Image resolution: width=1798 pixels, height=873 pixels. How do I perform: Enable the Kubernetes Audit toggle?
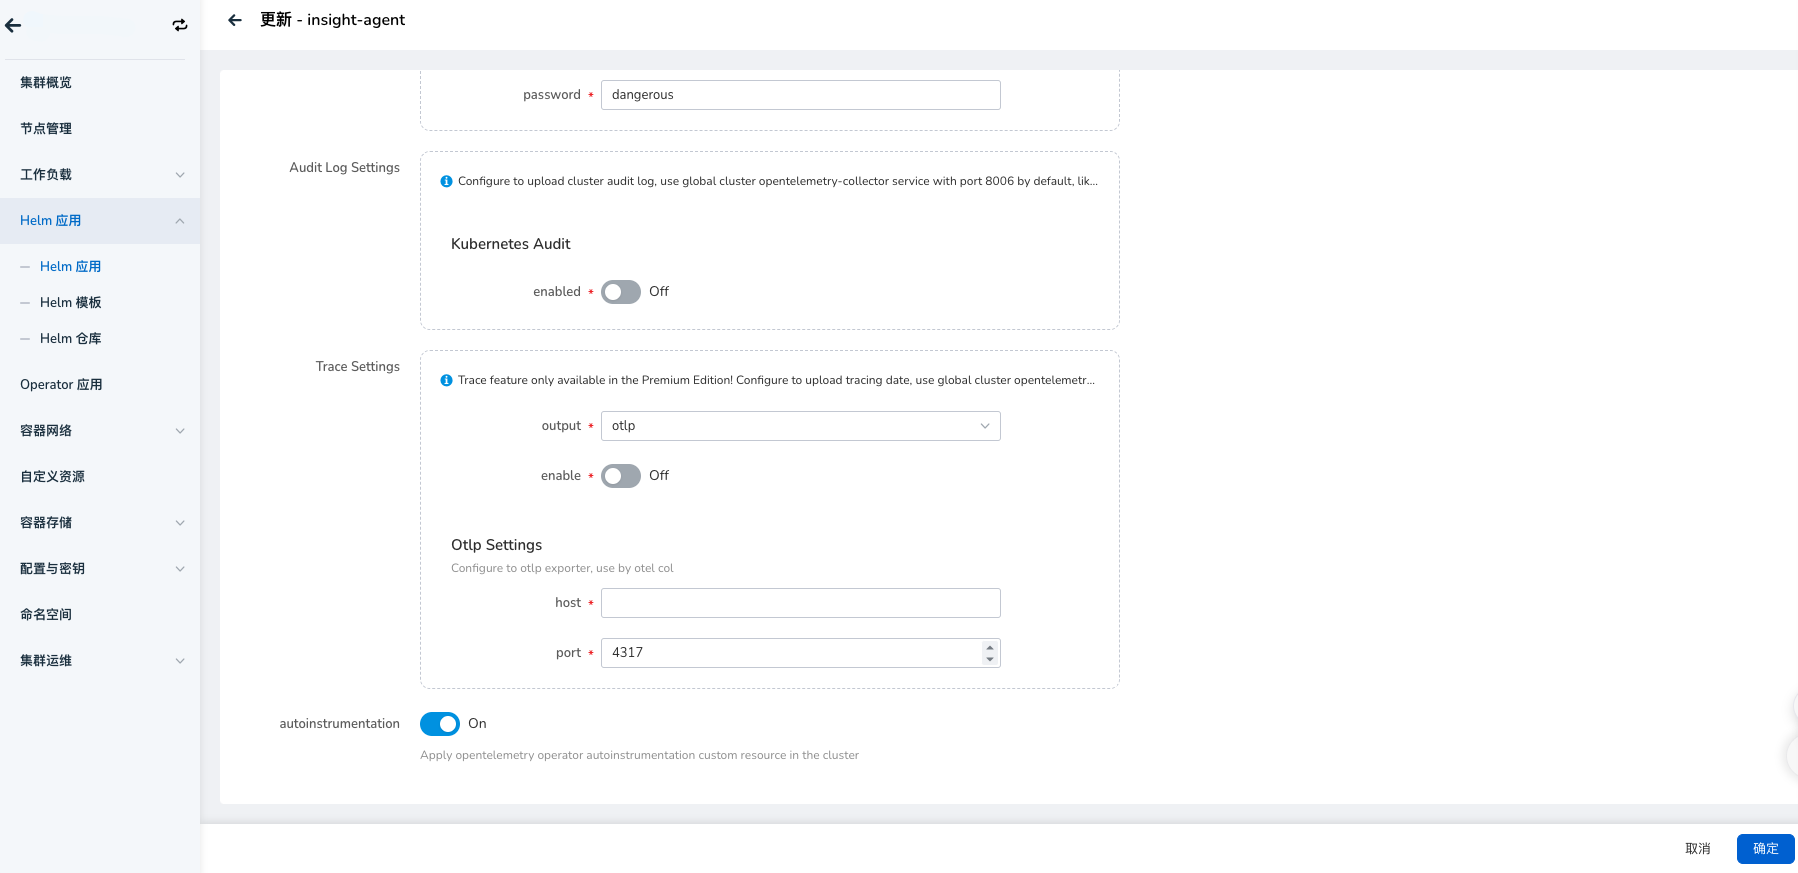620,292
